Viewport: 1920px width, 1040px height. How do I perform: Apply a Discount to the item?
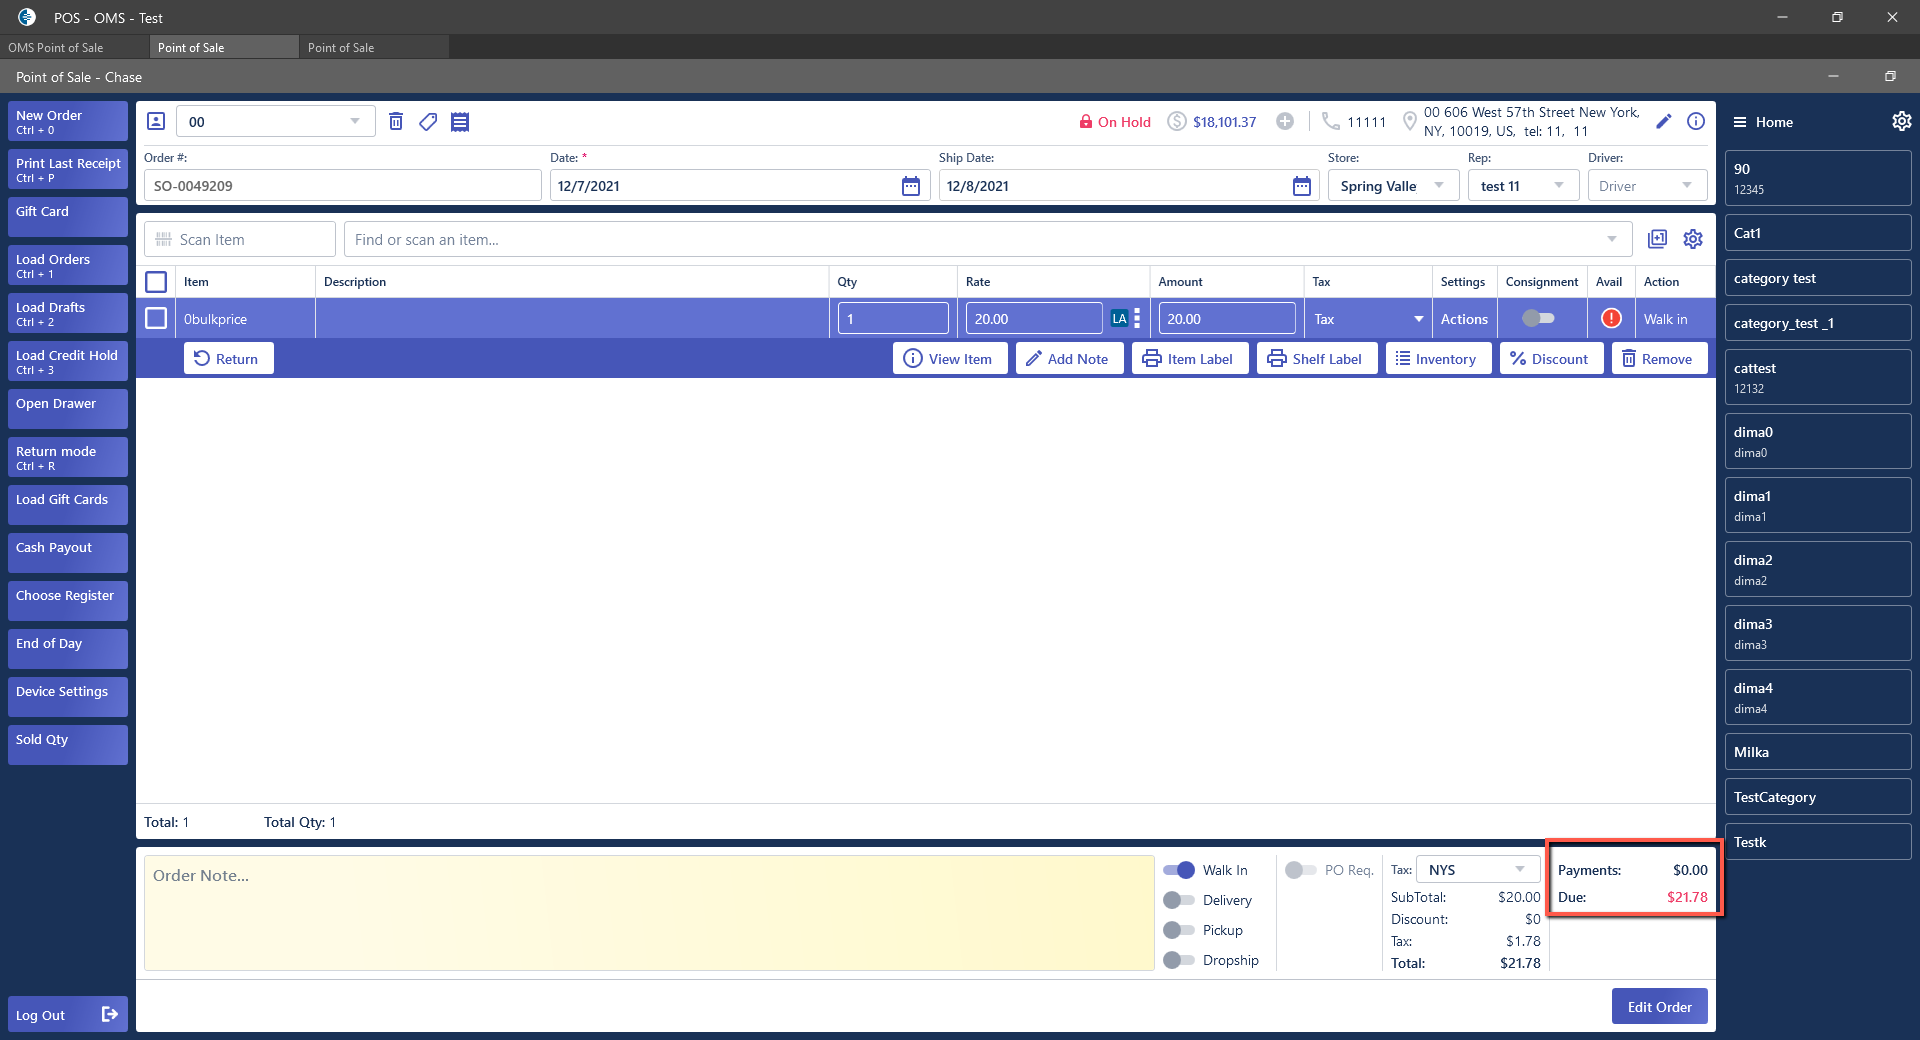click(1551, 358)
